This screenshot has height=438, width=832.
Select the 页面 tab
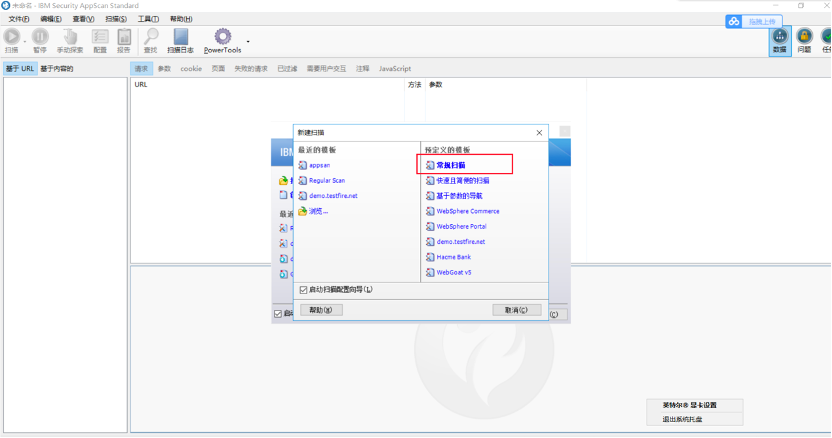tap(218, 68)
